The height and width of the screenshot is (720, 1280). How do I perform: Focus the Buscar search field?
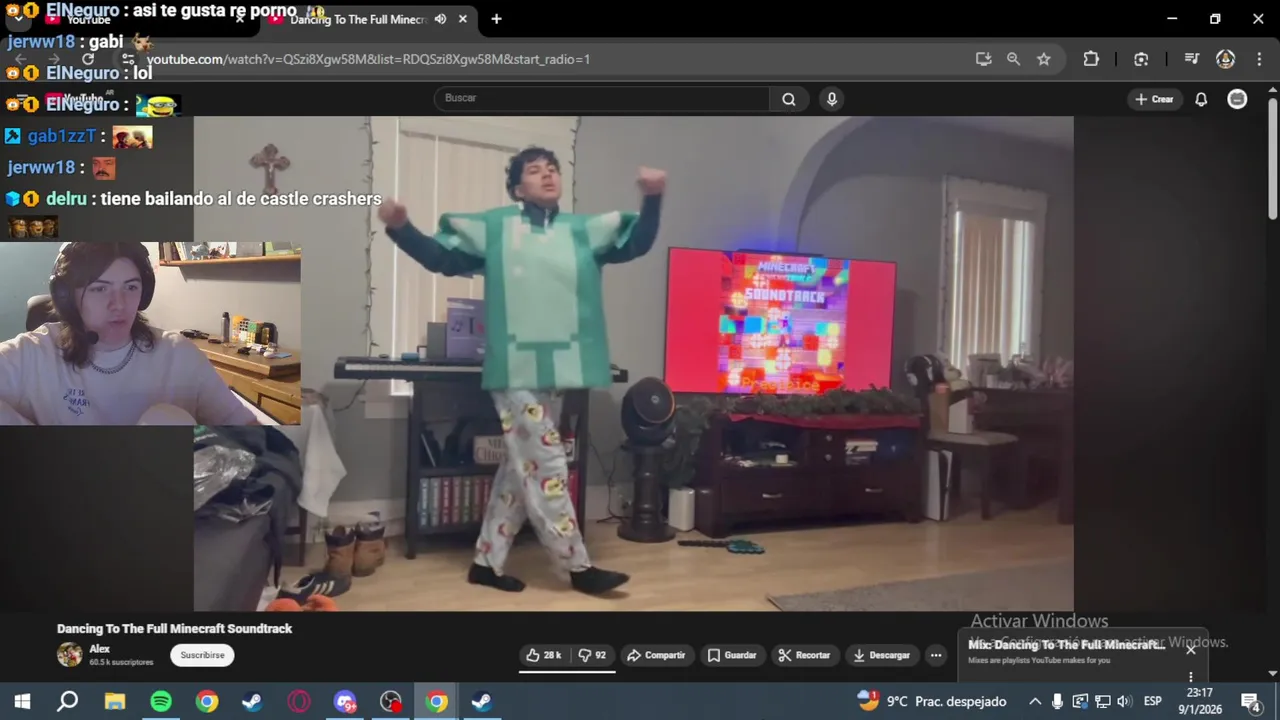coord(601,98)
